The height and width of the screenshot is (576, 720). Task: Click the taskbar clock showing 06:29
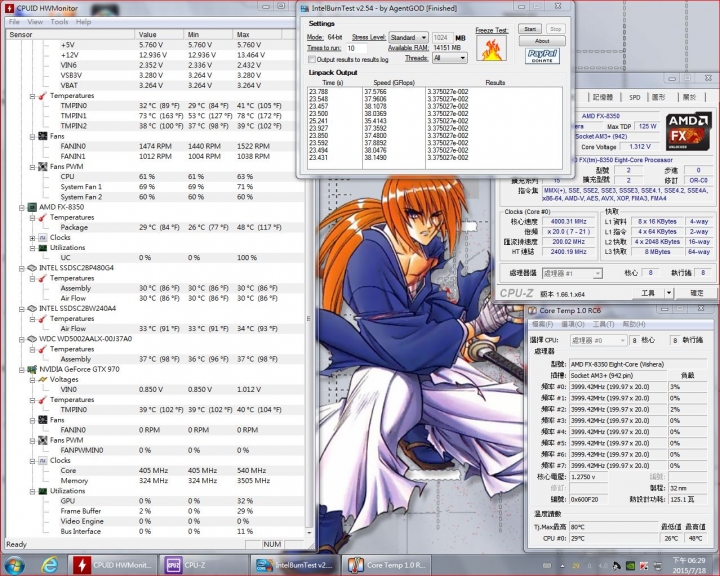click(x=689, y=565)
